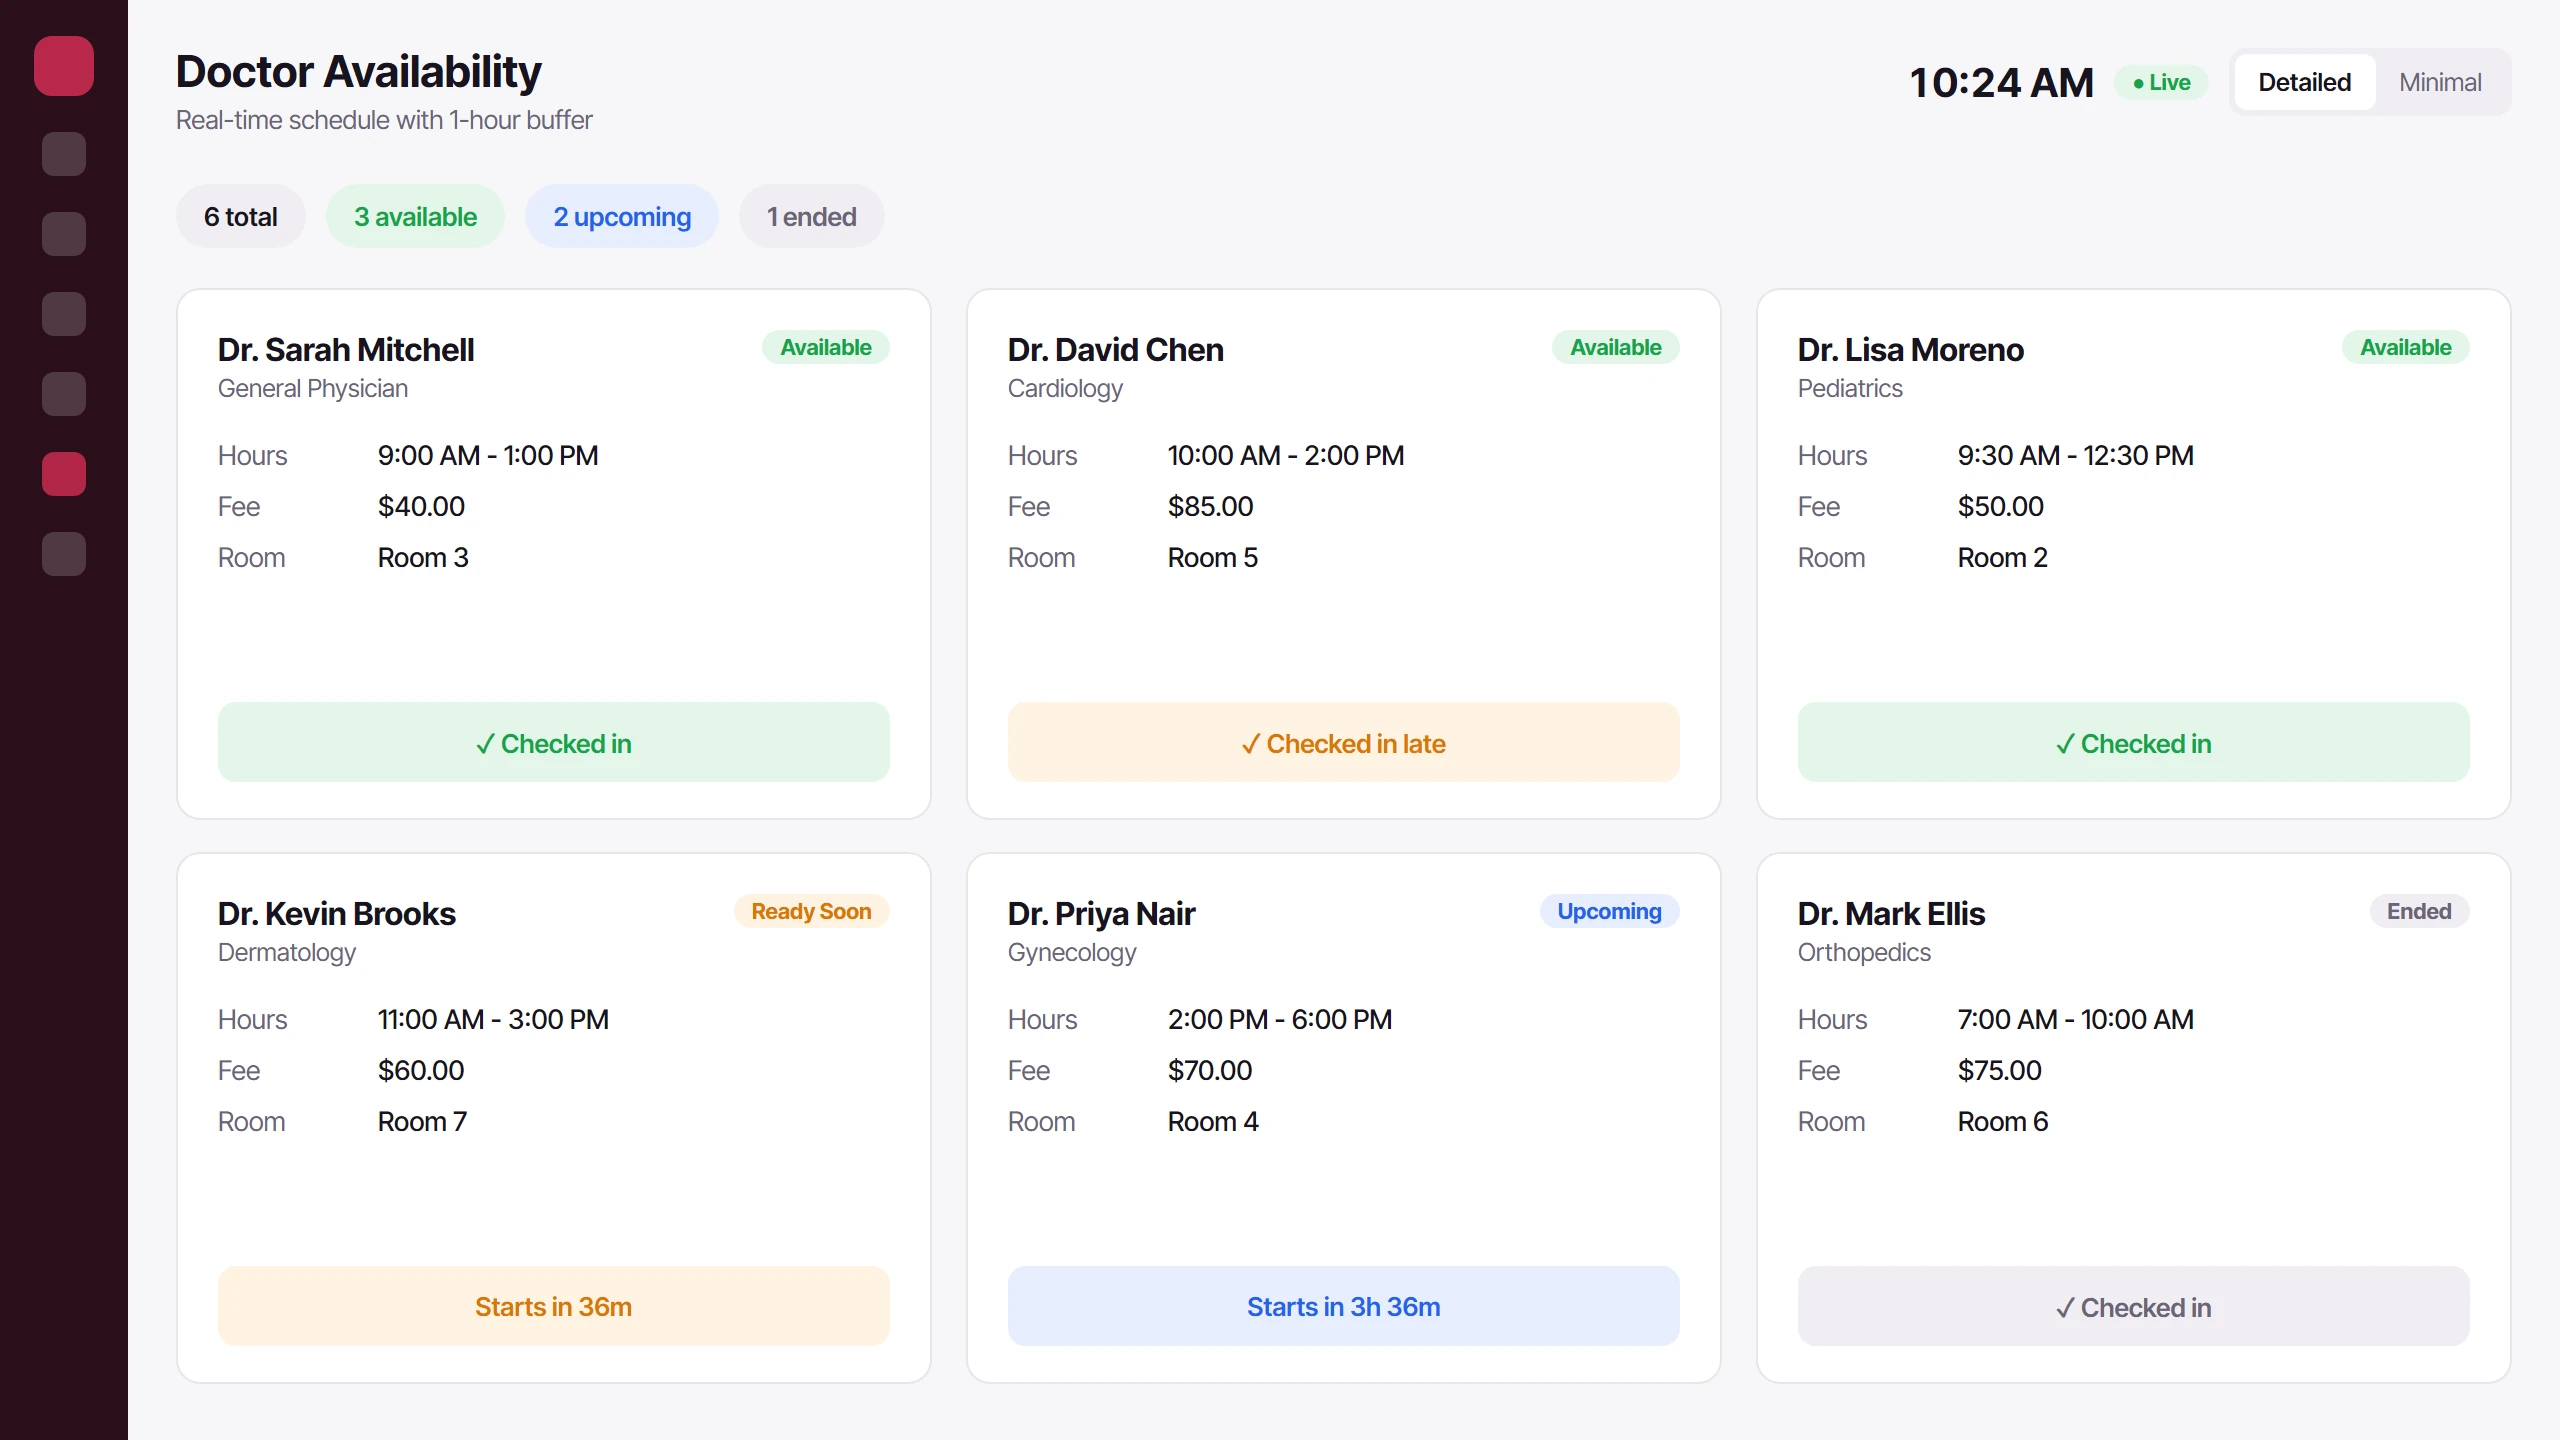Click the Room 2 value
Image resolution: width=2560 pixels, height=1440 pixels.
point(2003,557)
